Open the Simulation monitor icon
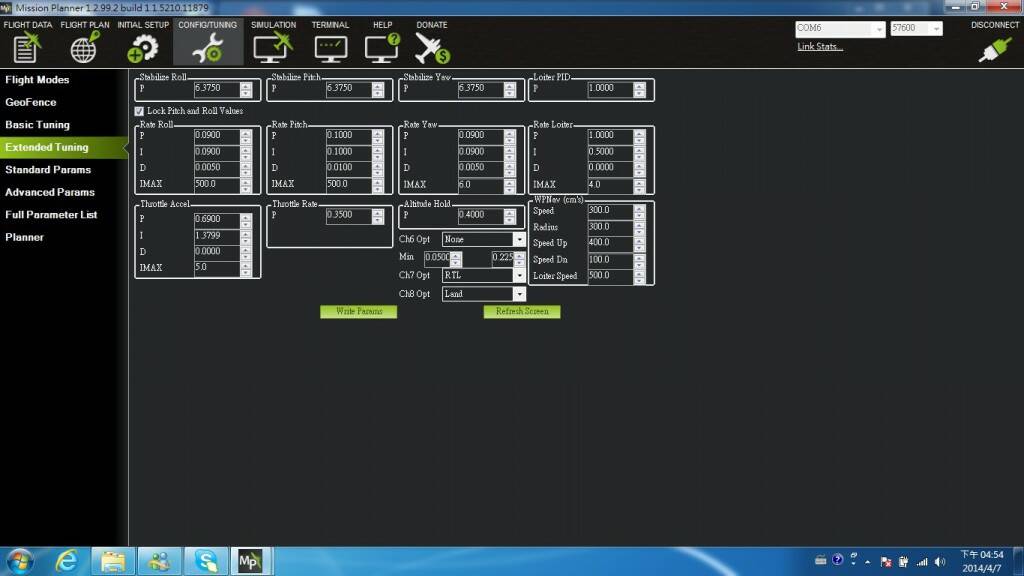This screenshot has width=1024, height=576. pos(272,48)
